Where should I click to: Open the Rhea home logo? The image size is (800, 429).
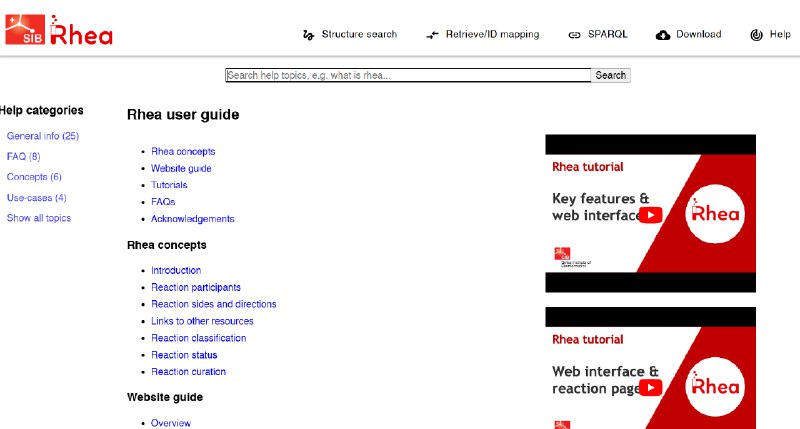pyautogui.click(x=81, y=30)
